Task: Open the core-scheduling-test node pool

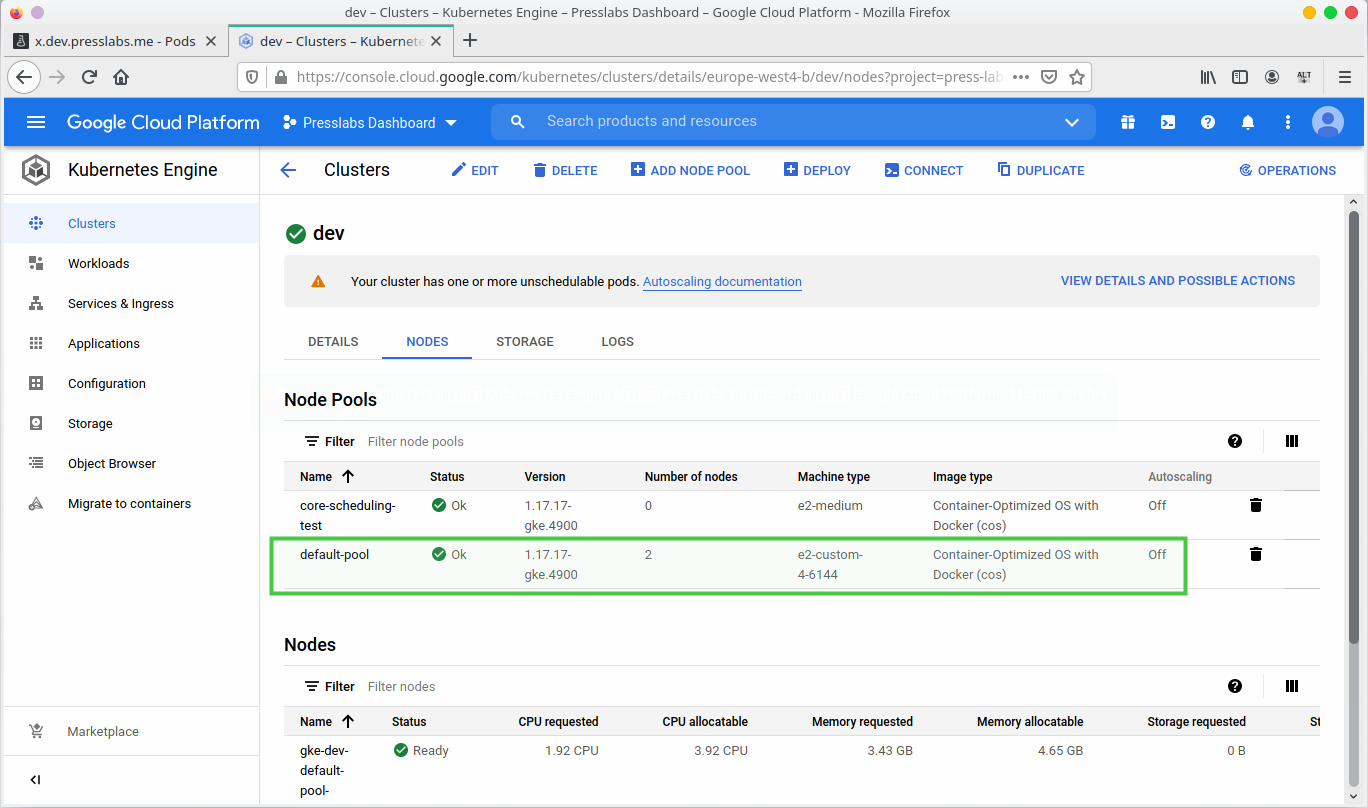Action: [x=348, y=515]
